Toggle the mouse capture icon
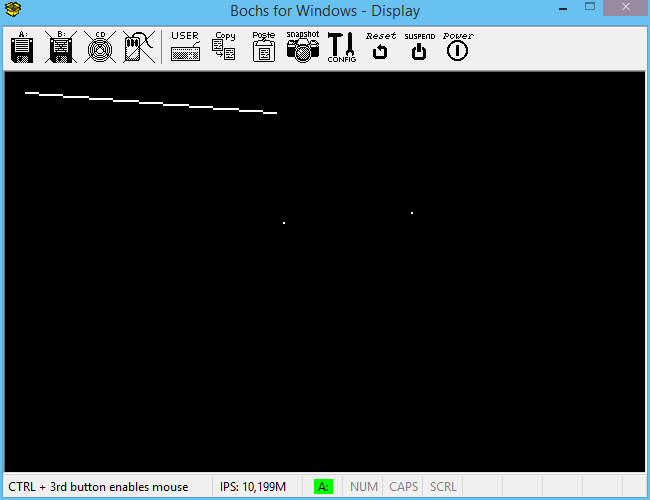Viewport: 650px width, 500px height. [x=139, y=47]
